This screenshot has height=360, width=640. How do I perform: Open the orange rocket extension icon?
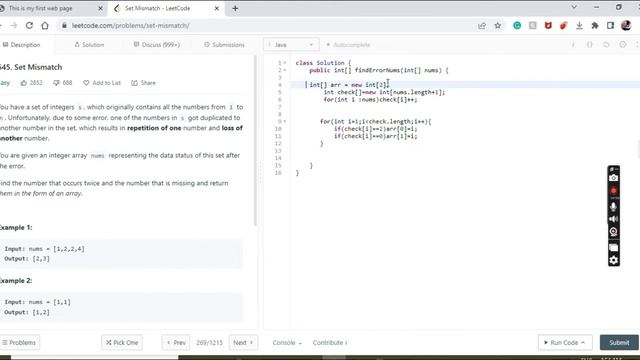pos(564,25)
